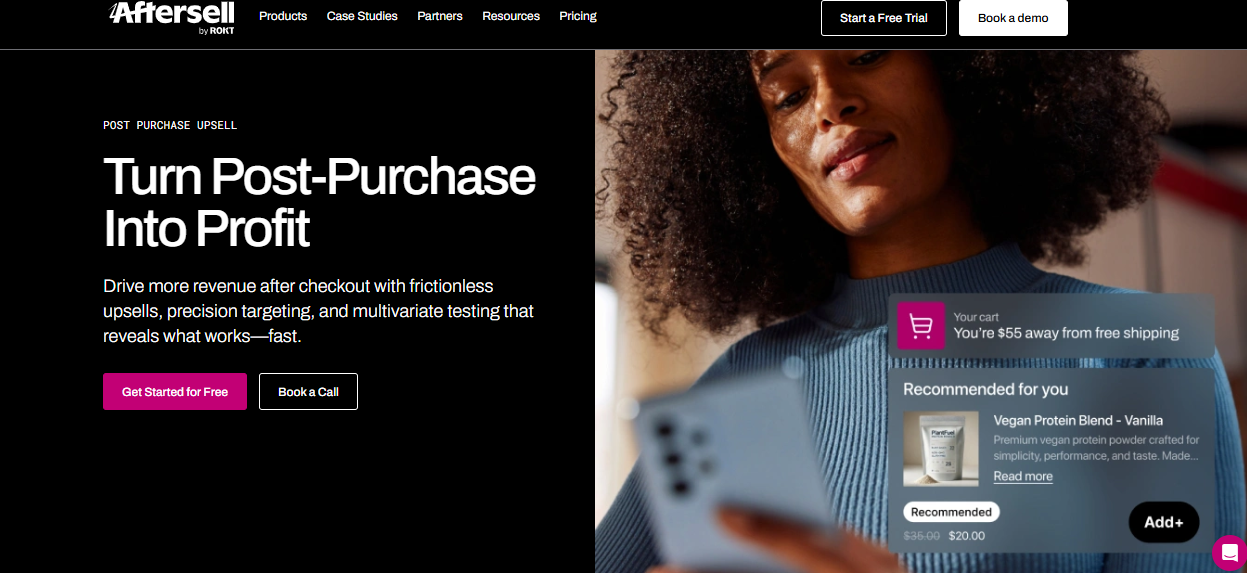
Task: Open the Resources menu
Action: (x=511, y=16)
